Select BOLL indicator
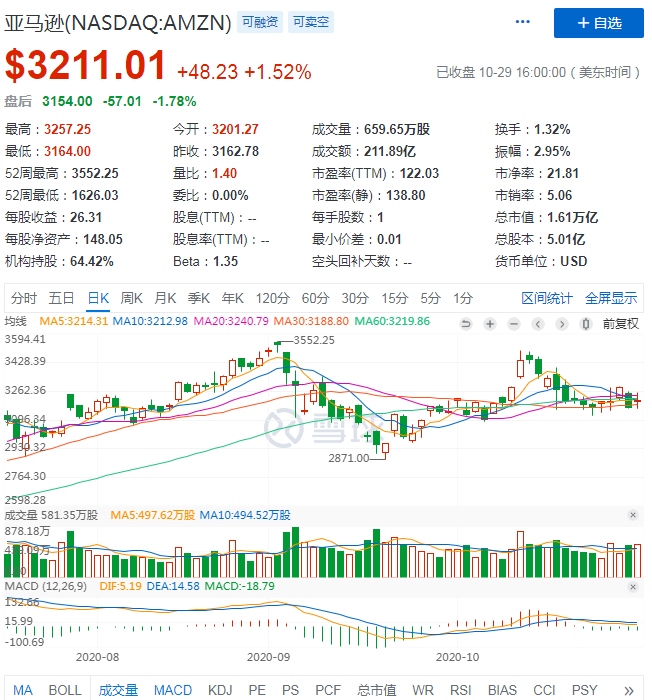Screen dimensions: 652x700 (x=65, y=690)
